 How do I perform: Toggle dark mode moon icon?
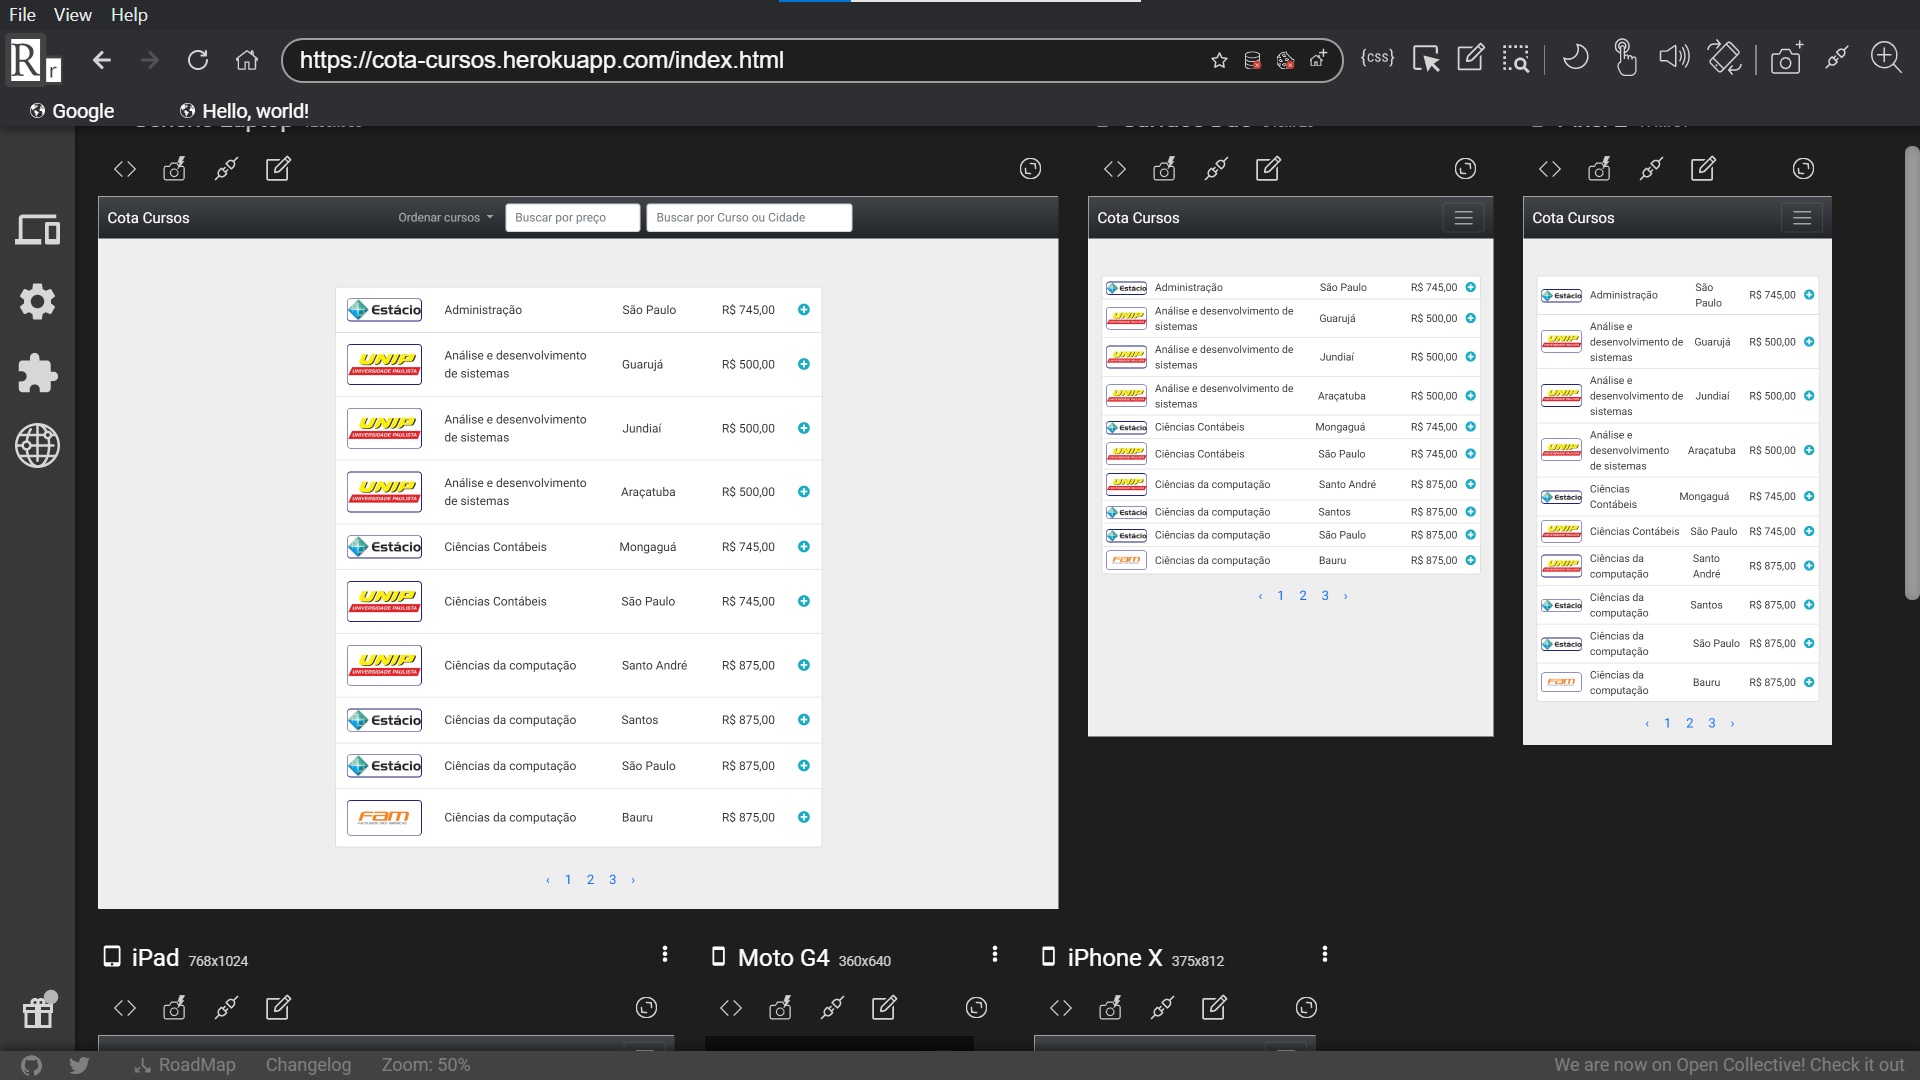[1575, 58]
